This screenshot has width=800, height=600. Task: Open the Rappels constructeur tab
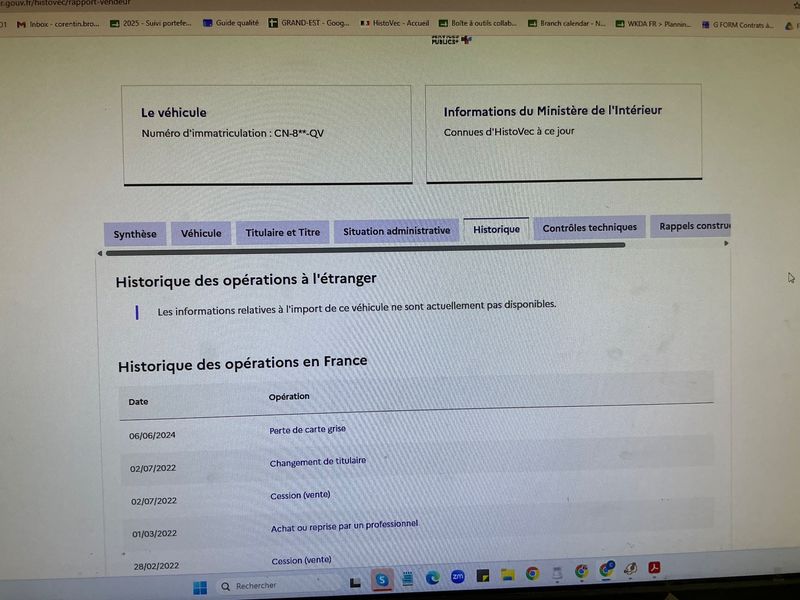[x=690, y=226]
